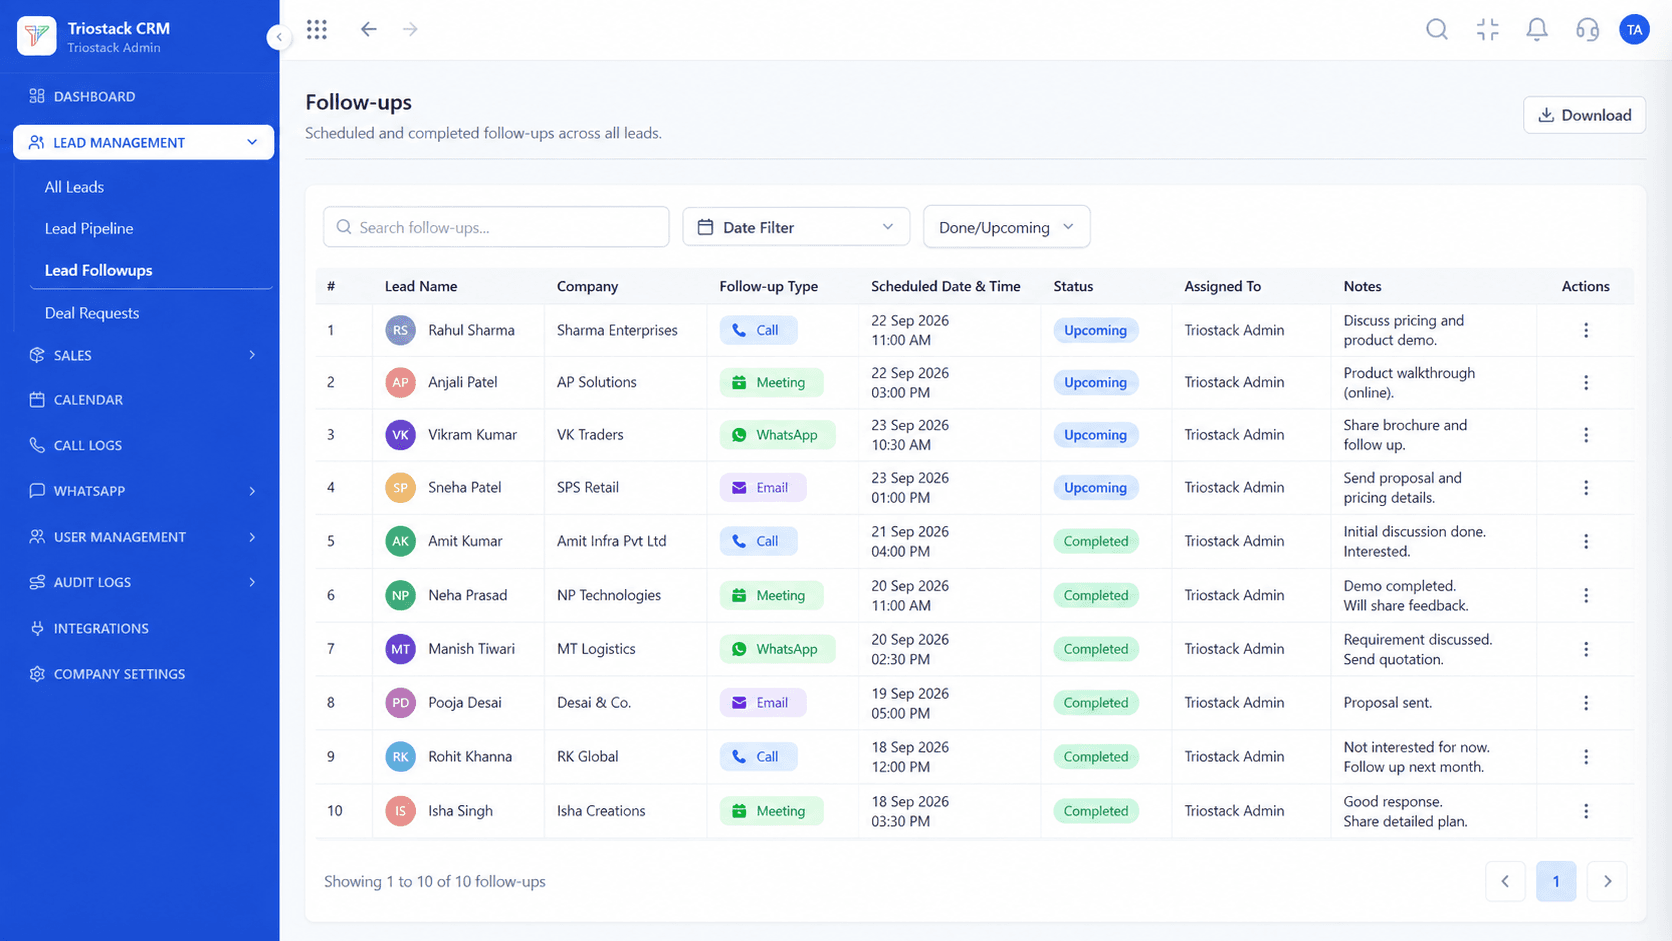The height and width of the screenshot is (941, 1672).
Task: Go forward with the right arrow
Action: pyautogui.click(x=410, y=29)
